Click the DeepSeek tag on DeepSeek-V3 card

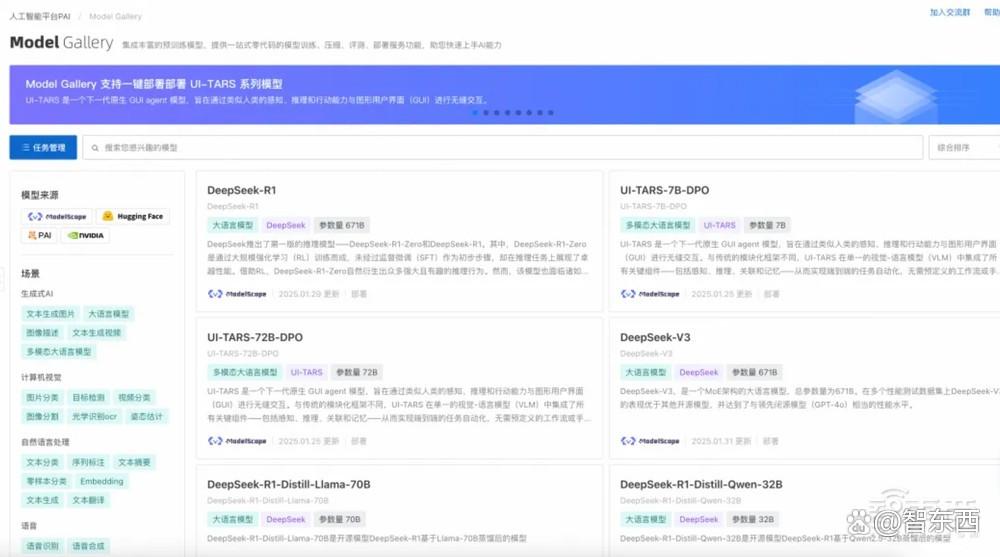tap(698, 372)
